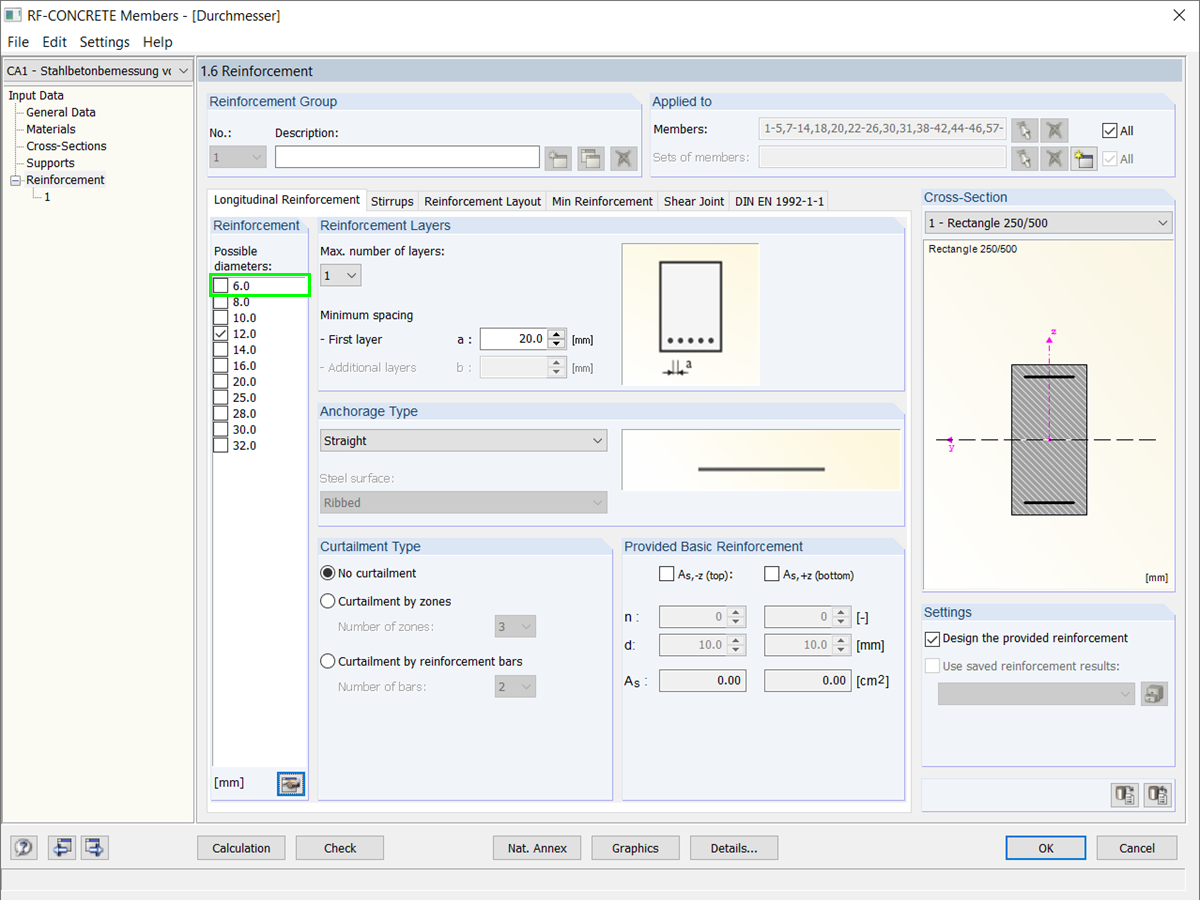This screenshot has width=1200, height=900.
Task: Click the Description input field
Action: click(x=407, y=157)
